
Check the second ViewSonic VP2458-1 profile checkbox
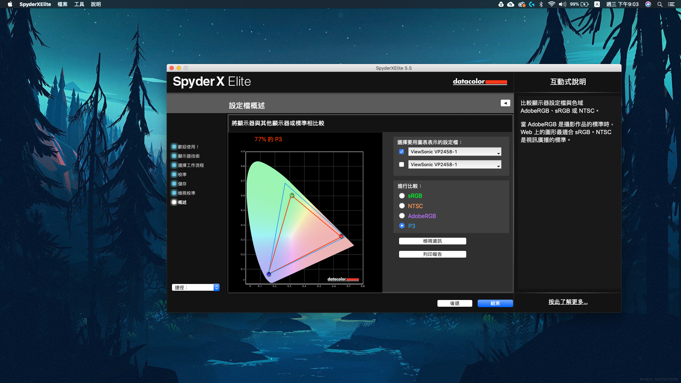(x=401, y=165)
